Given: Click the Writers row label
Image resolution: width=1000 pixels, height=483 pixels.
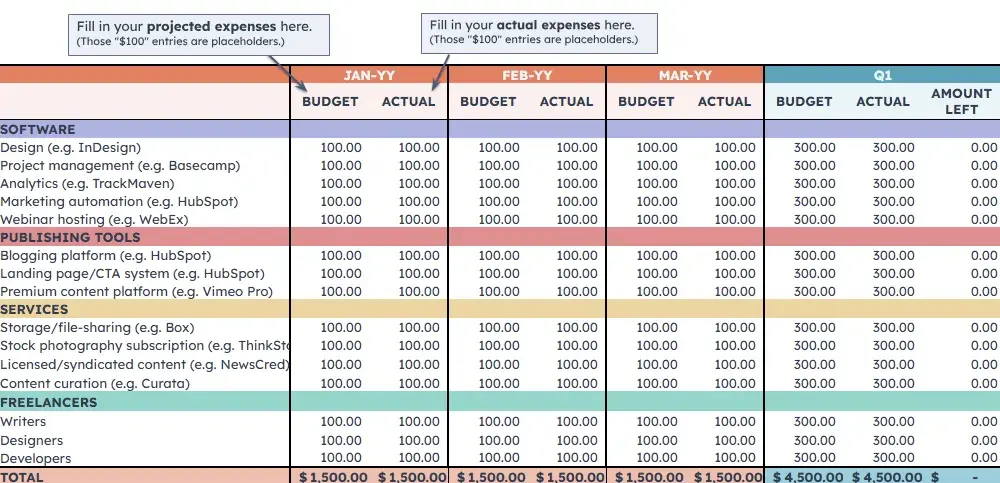Looking at the screenshot, I should 23,422.
